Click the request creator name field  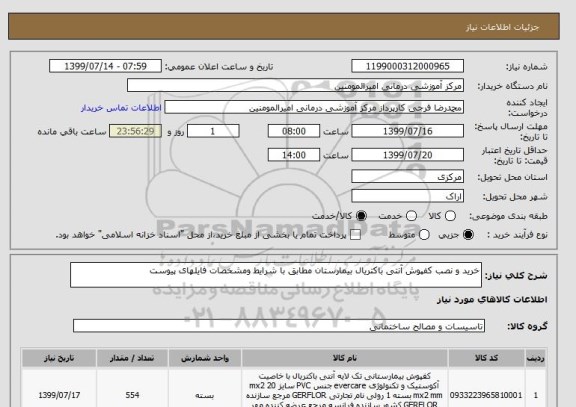click(314, 107)
